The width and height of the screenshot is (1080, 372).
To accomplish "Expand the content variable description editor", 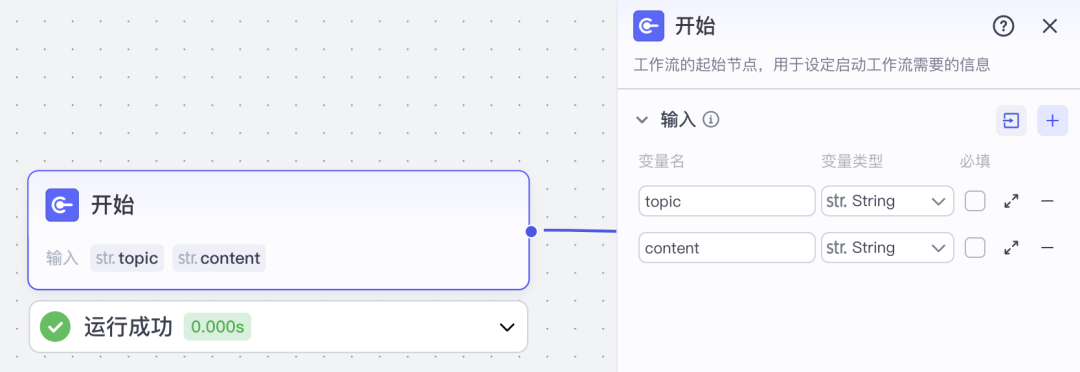I will tap(1011, 248).
